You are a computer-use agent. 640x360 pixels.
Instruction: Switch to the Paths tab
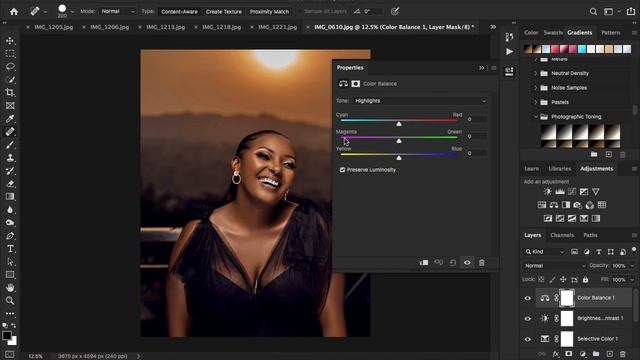tap(590, 235)
